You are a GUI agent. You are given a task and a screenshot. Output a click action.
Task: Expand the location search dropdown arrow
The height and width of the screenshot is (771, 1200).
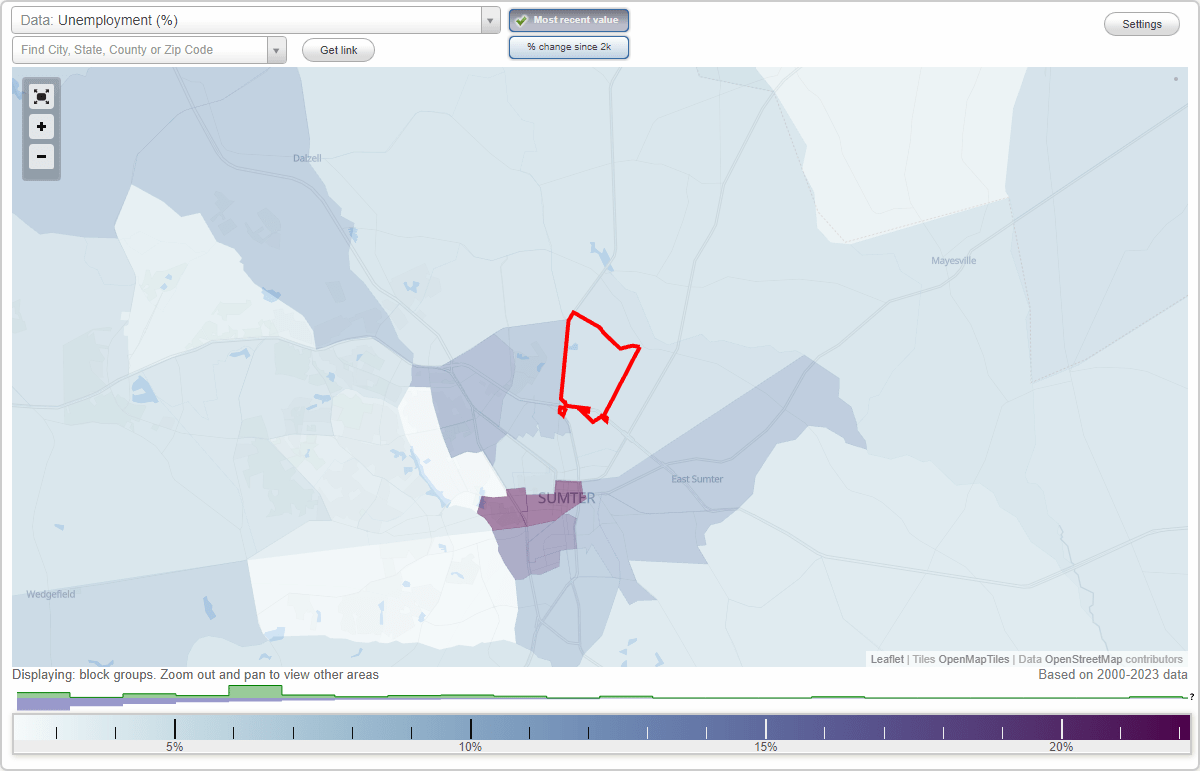coord(277,49)
